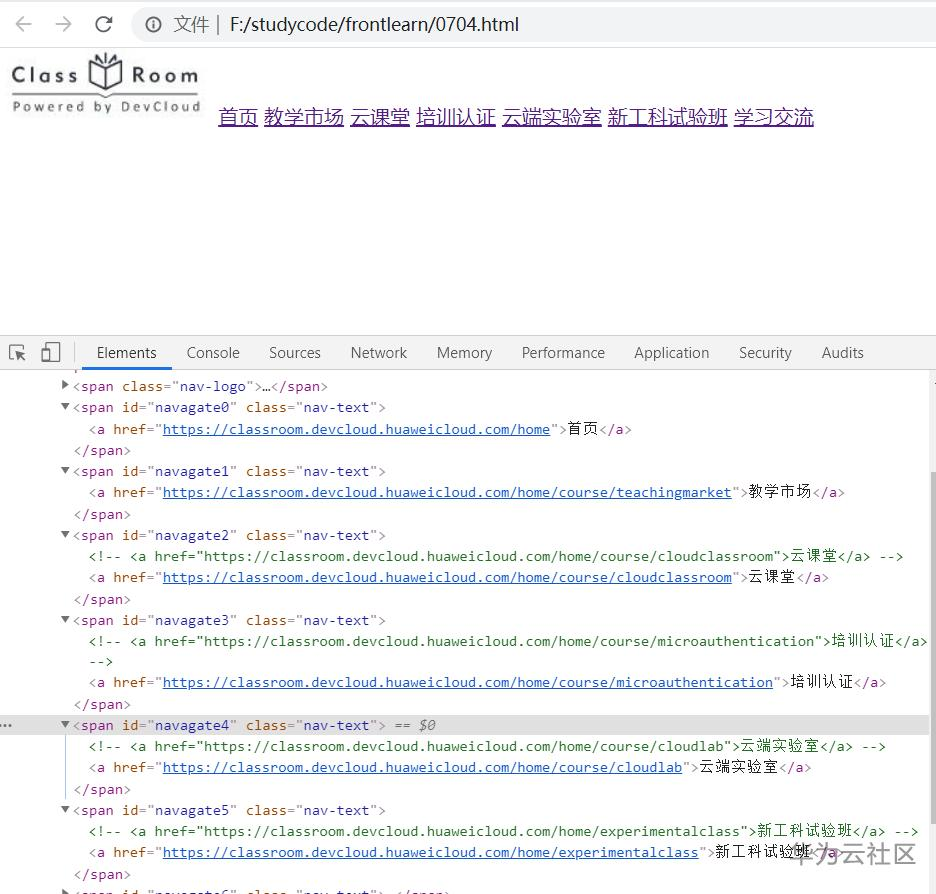This screenshot has height=894, width=936.
Task: Open the site info icon in address bar
Action: pyautogui.click(x=153, y=24)
